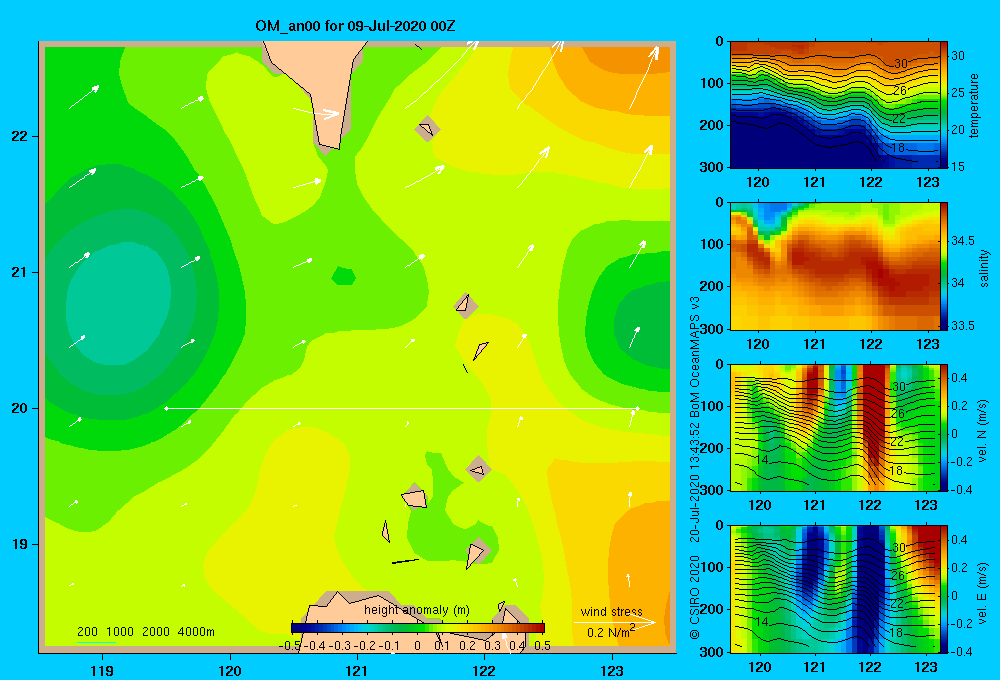The width and height of the screenshot is (1000, 680).
Task: Select the 'wind stress' legend label
Action: pyautogui.click(x=611, y=611)
